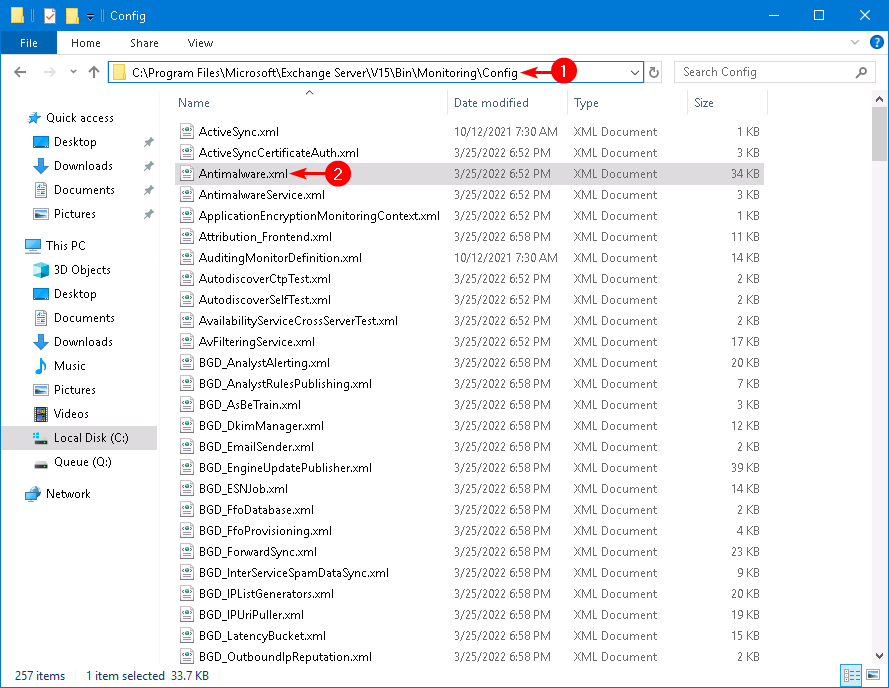Sort by Type column header
This screenshot has width=889, height=688.
click(x=586, y=103)
